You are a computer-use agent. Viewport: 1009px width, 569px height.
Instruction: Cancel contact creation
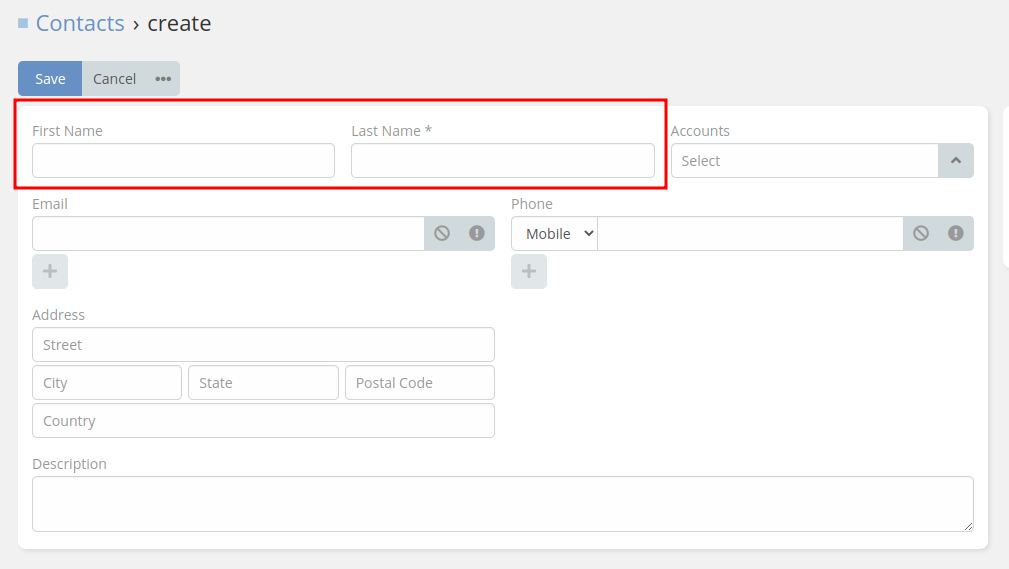pyautogui.click(x=114, y=79)
